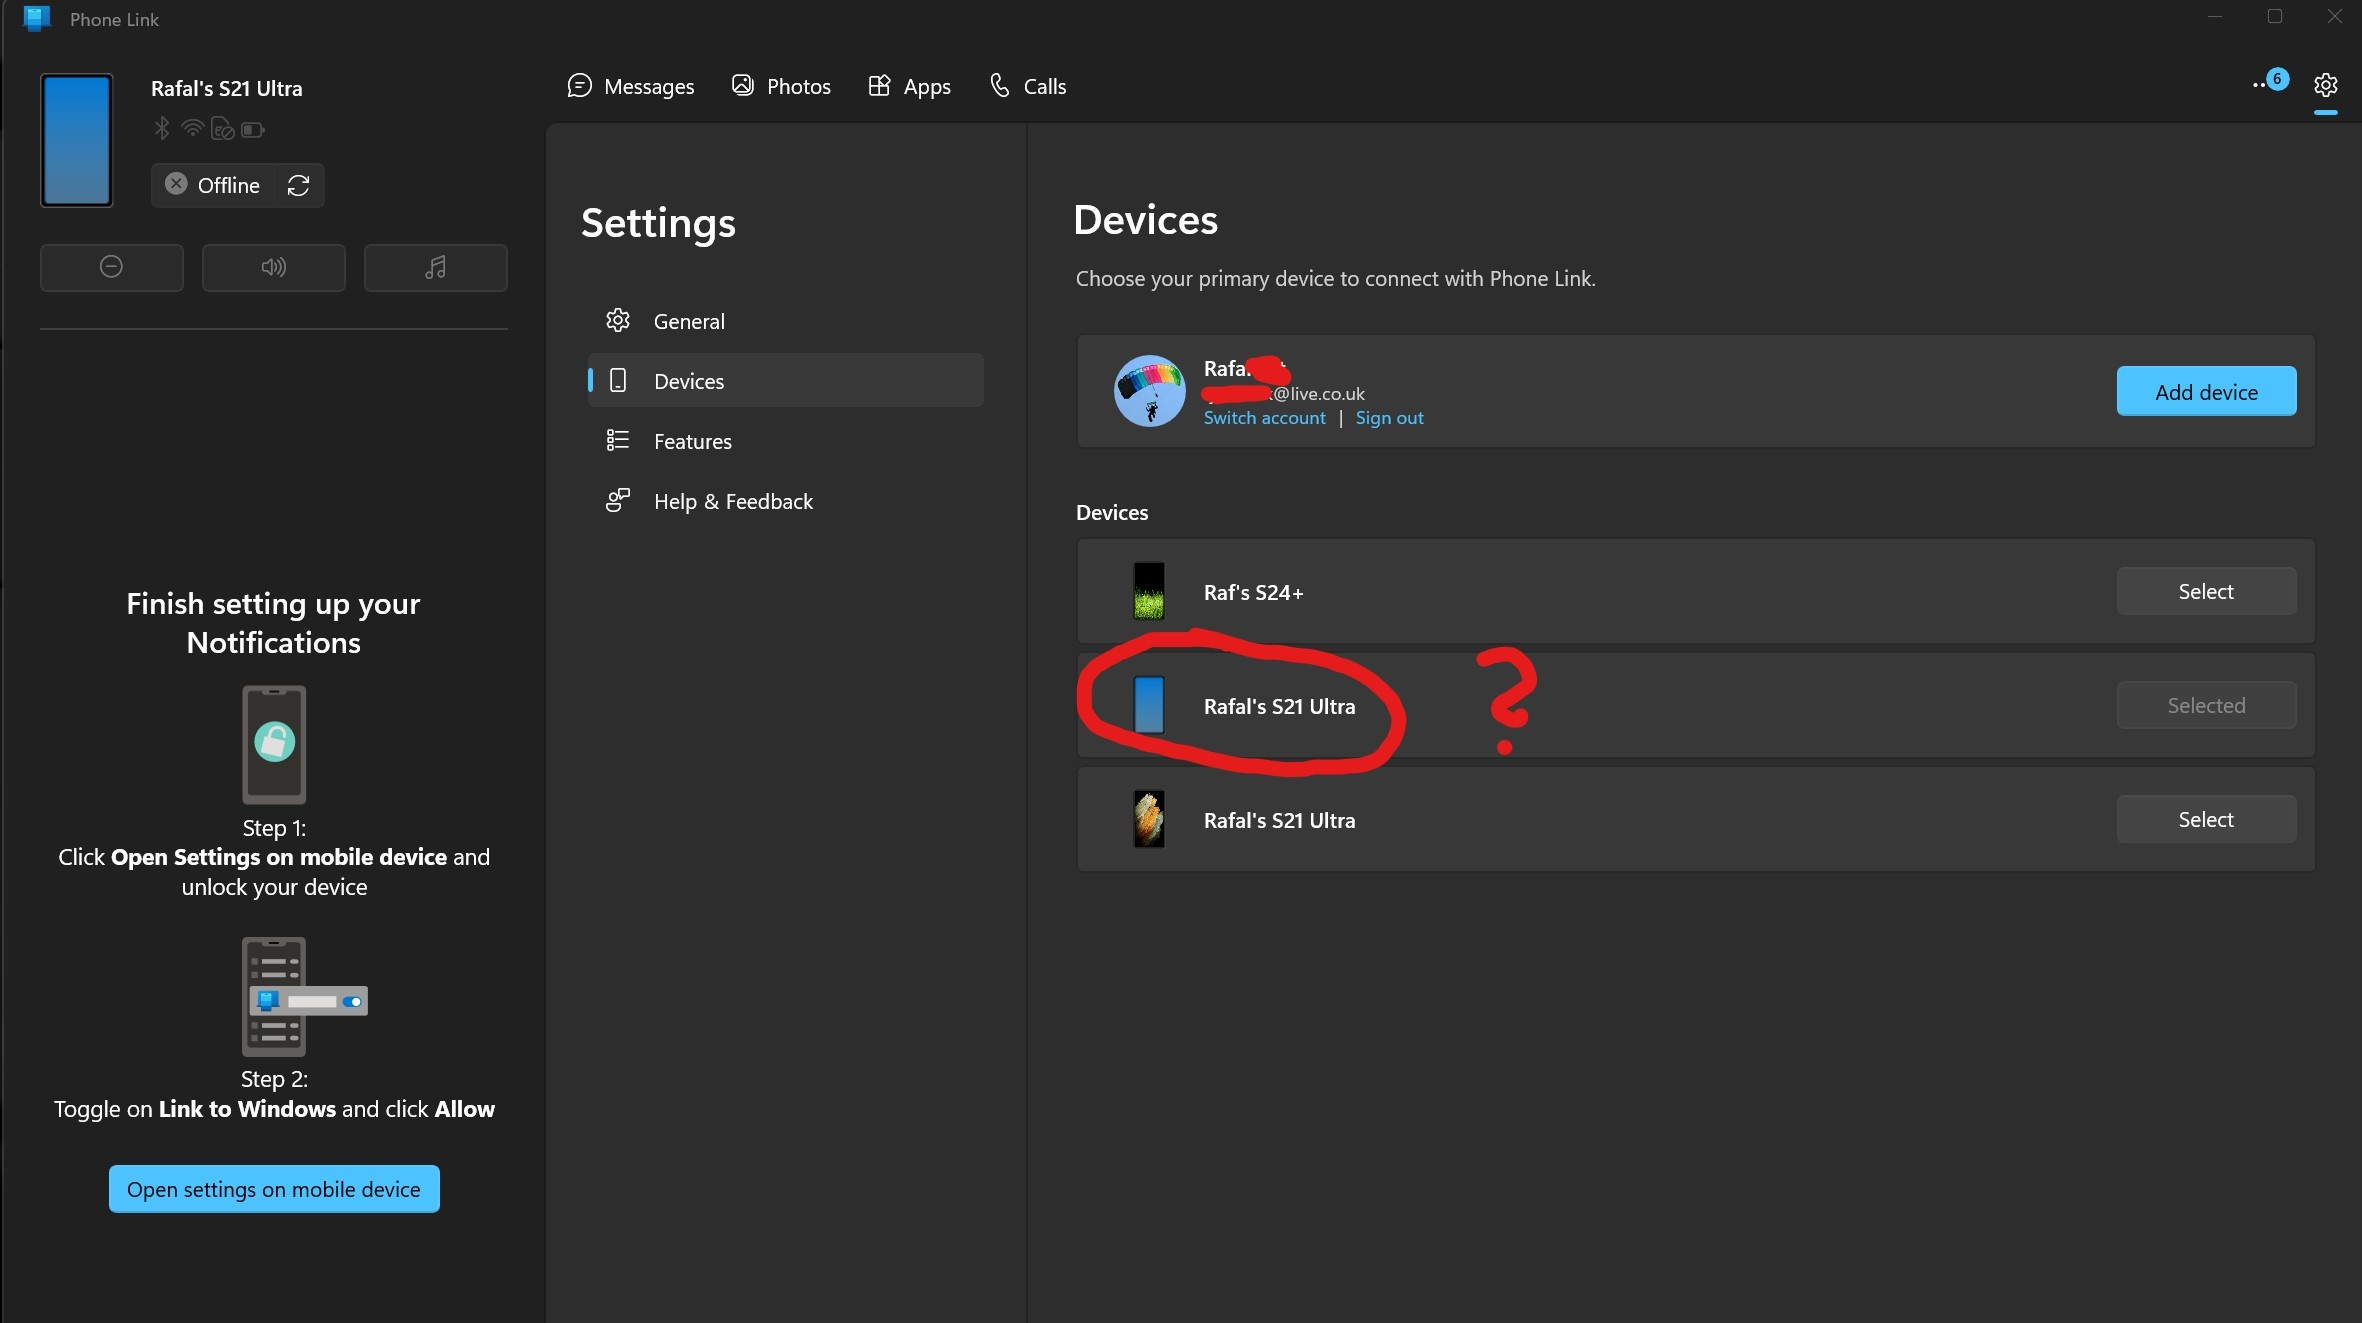The image size is (2362, 1323).
Task: Toggle the Do Not Disturb button
Action: point(111,267)
